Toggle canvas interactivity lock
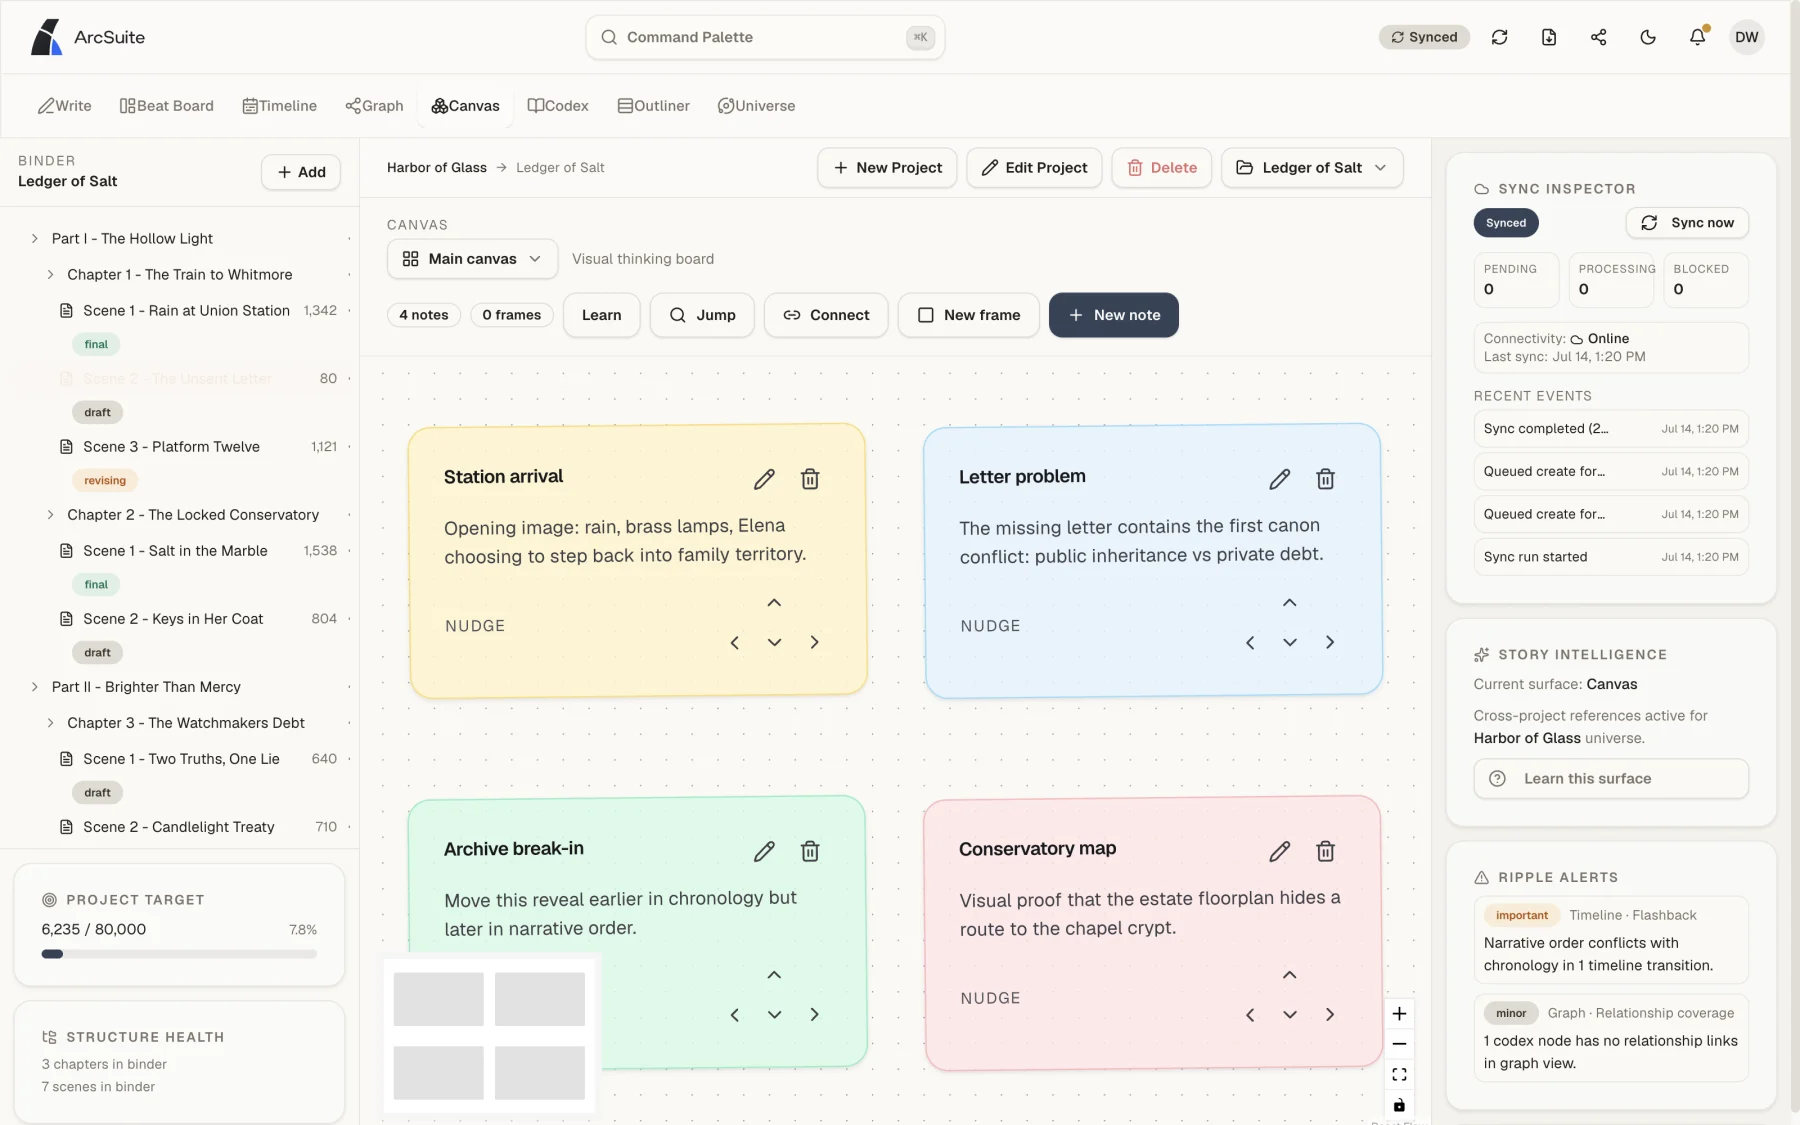1800x1125 pixels. click(x=1399, y=1105)
